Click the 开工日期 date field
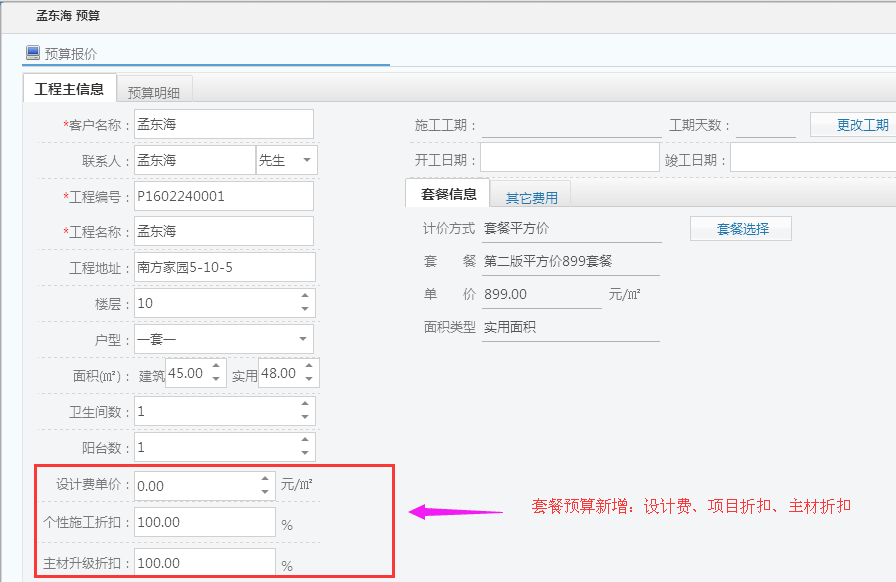896x582 pixels. [x=569, y=158]
